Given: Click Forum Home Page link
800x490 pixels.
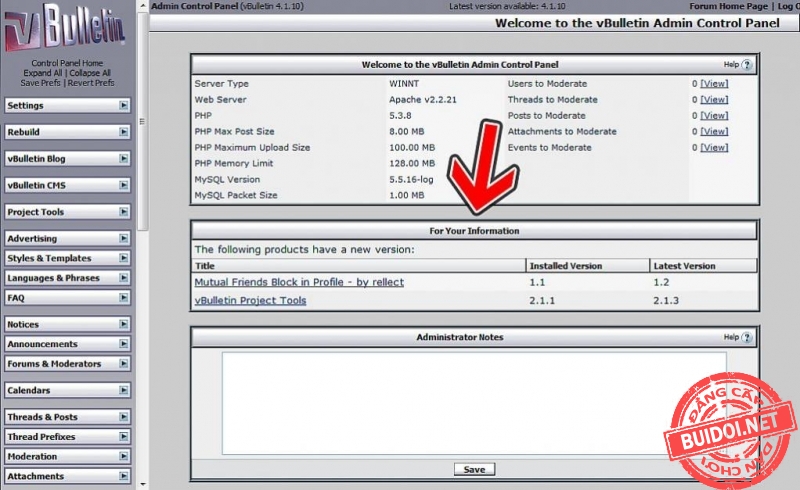Looking at the screenshot, I should click(x=726, y=6).
